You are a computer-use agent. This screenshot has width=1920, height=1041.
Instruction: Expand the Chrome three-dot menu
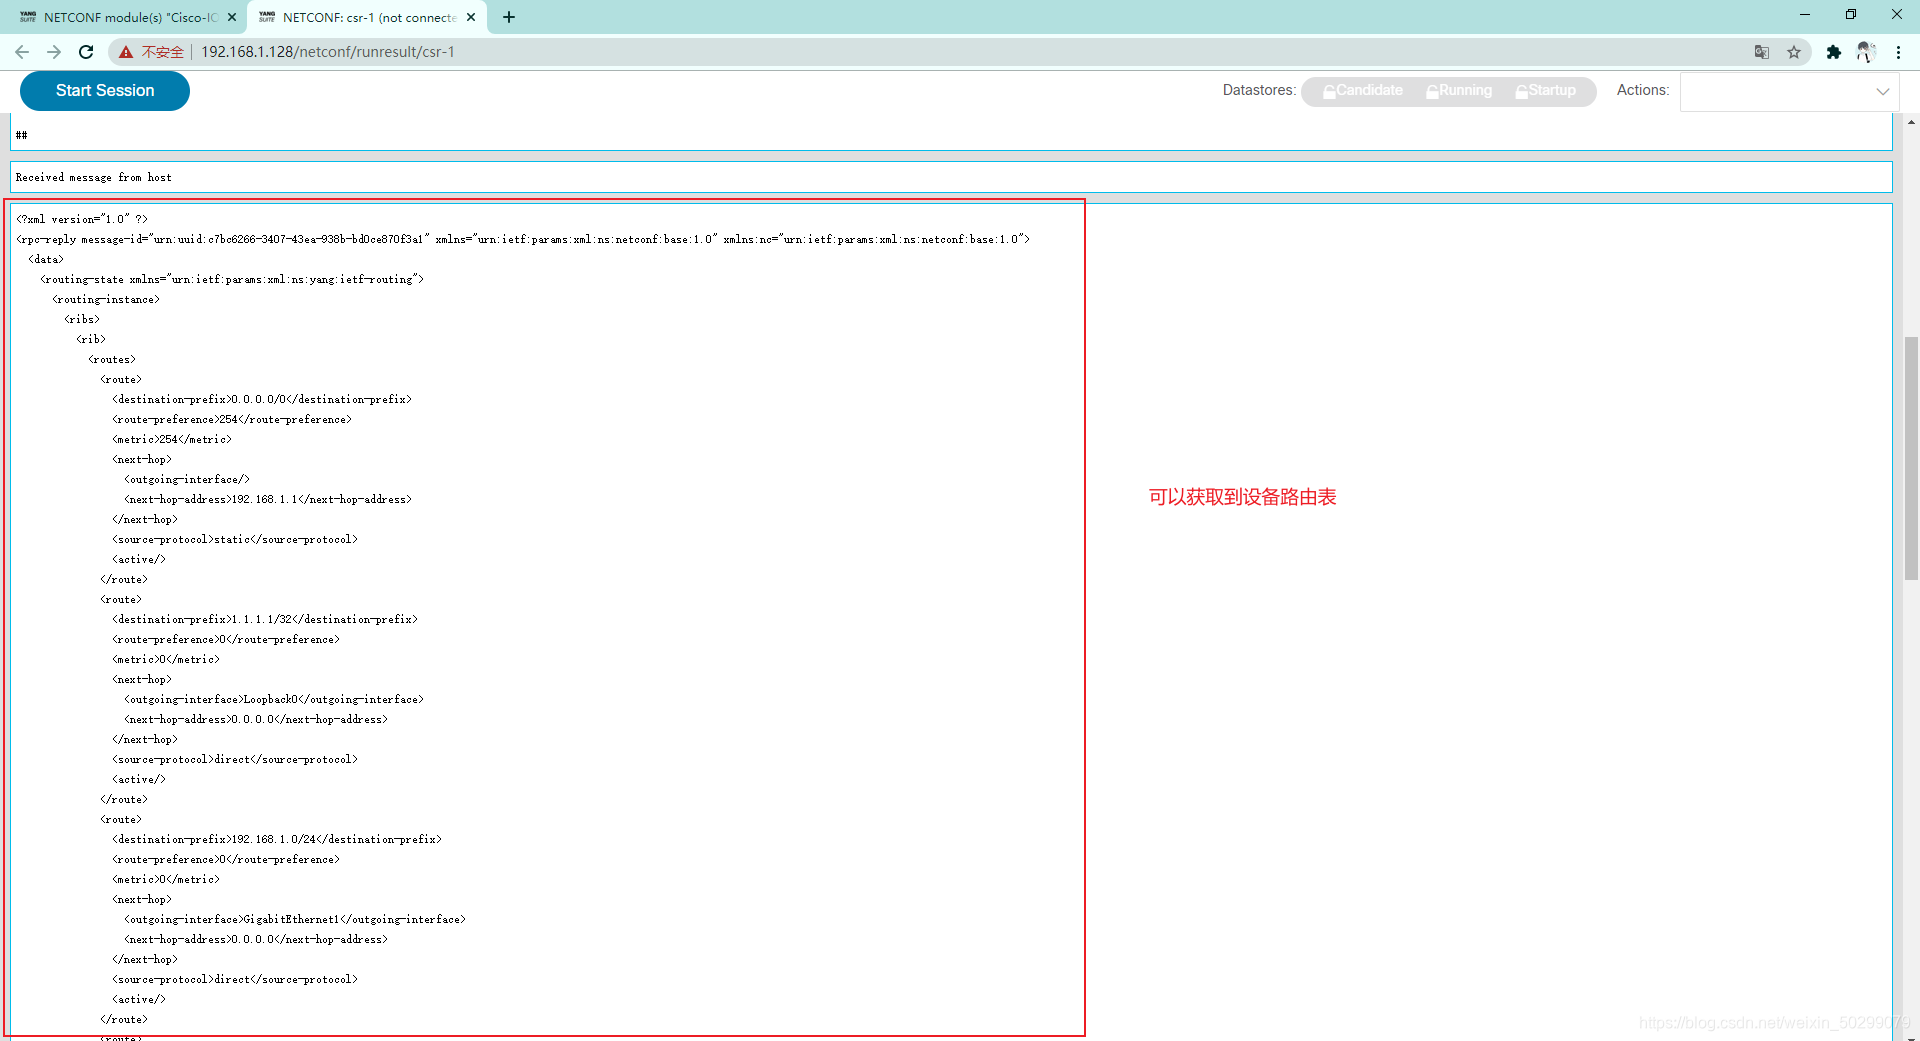[1899, 52]
